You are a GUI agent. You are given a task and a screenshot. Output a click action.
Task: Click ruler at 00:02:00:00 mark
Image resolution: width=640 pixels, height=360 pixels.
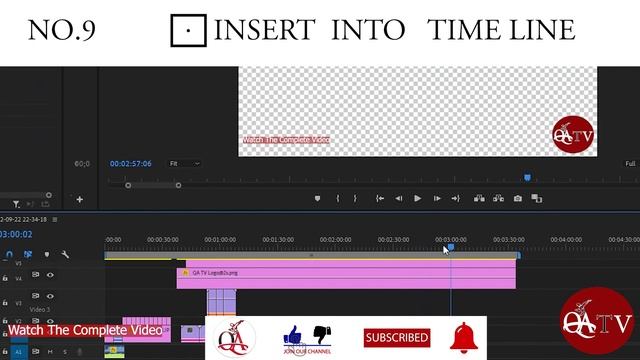coord(335,240)
